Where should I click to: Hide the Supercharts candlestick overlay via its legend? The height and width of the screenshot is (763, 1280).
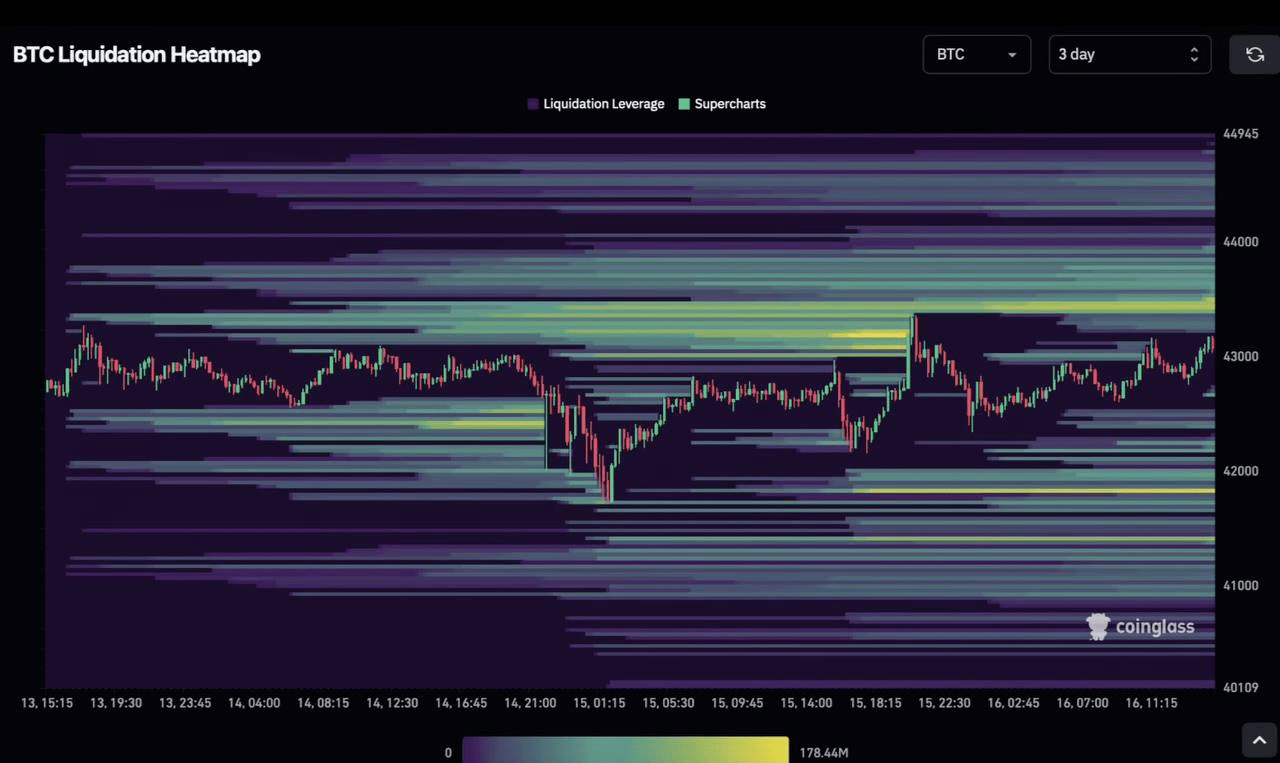pos(722,103)
